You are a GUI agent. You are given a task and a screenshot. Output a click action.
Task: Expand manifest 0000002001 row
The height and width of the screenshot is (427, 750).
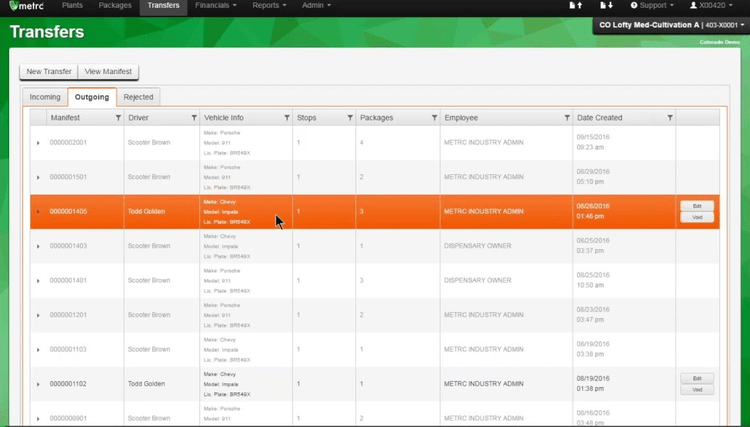[38, 143]
